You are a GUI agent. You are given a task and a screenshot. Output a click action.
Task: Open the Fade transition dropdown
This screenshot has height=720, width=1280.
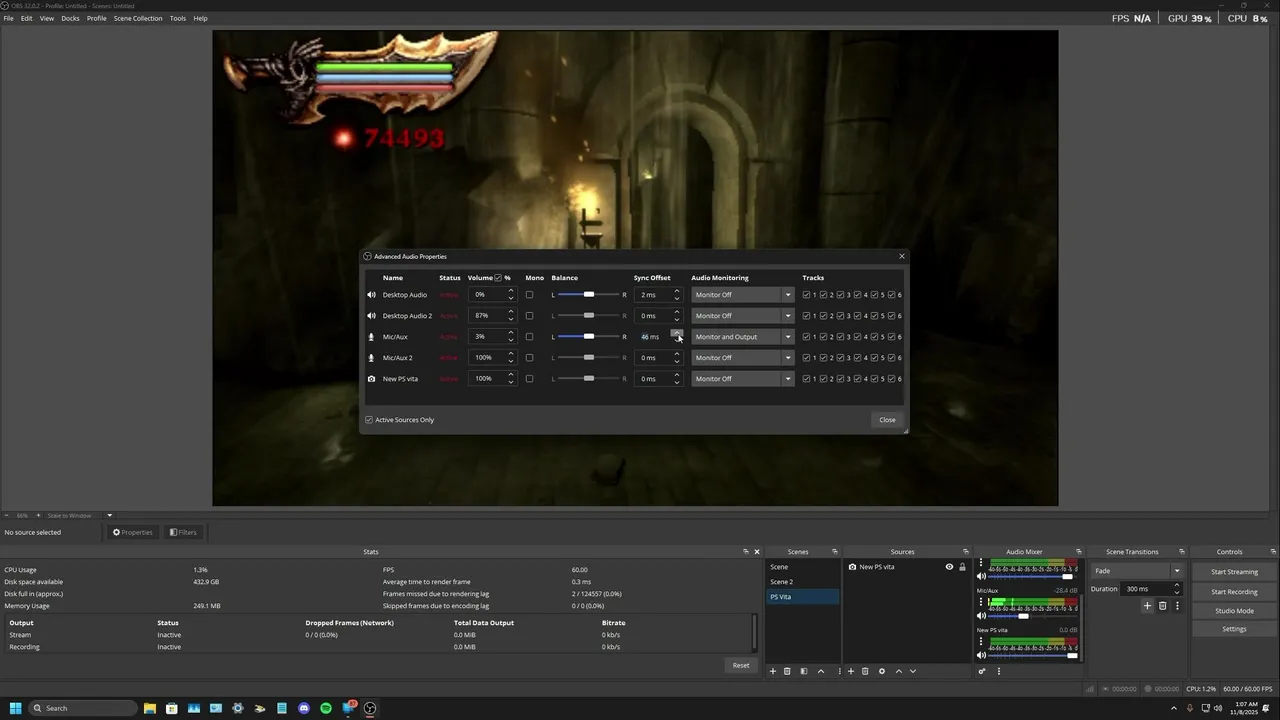click(x=1137, y=571)
